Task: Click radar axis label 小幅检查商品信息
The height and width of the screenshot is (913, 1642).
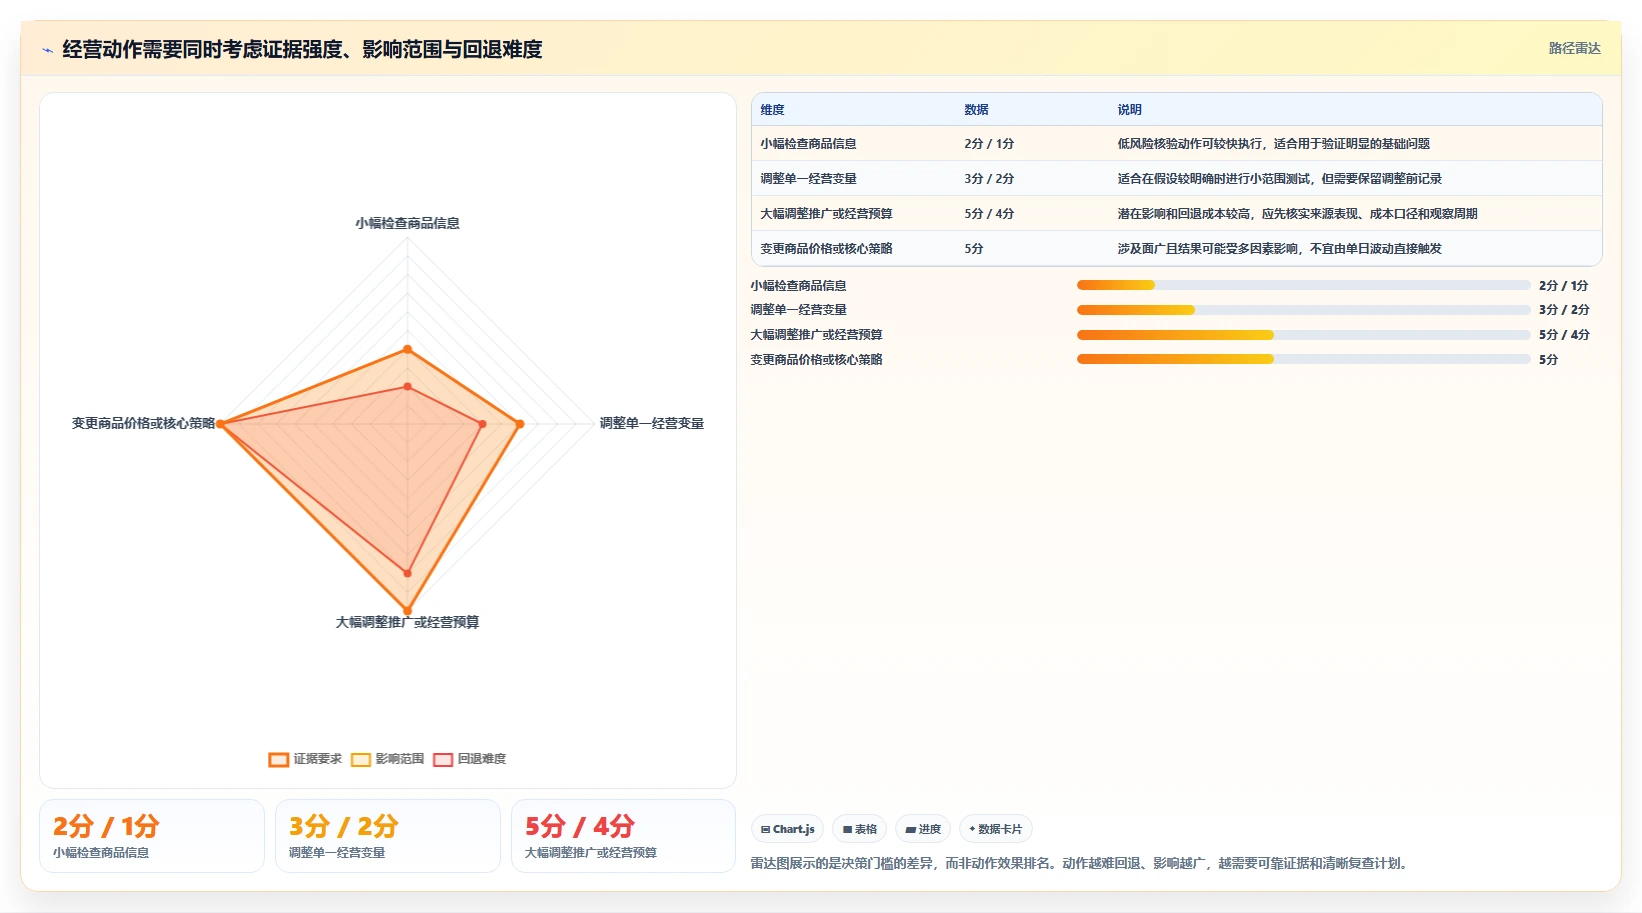Action: click(407, 223)
